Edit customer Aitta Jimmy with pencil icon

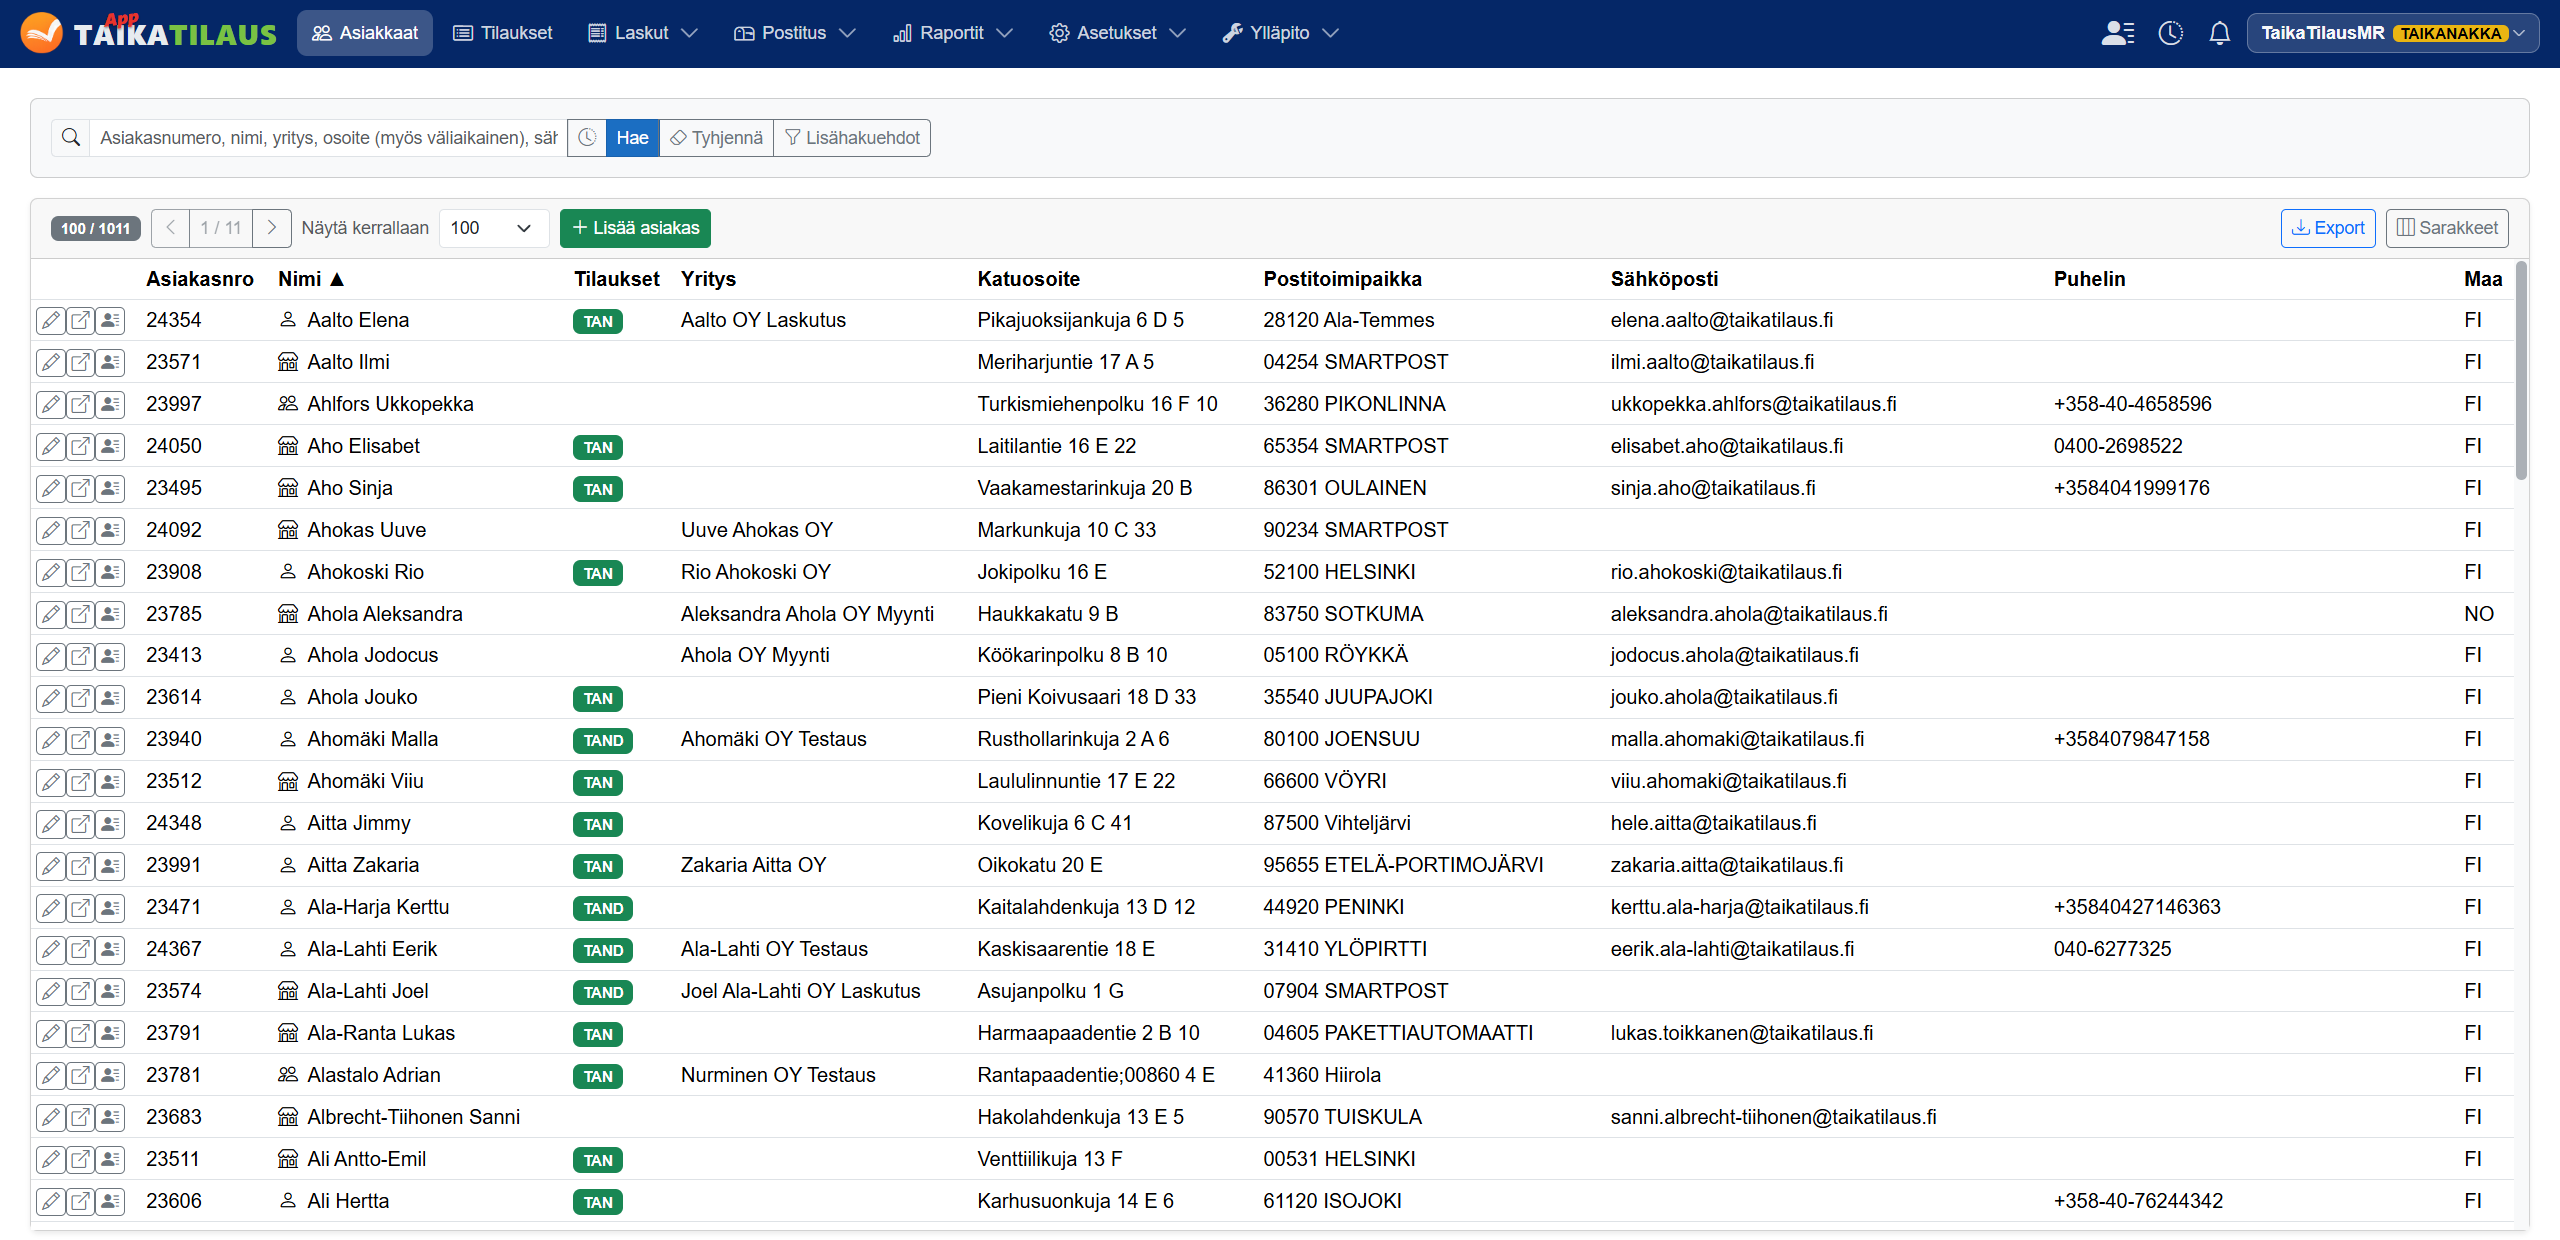pos(51,824)
